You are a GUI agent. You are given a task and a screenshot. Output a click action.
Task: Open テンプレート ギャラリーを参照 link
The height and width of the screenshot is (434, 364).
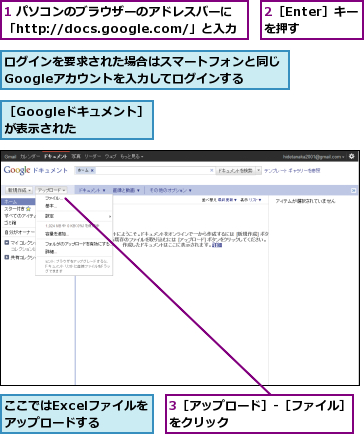pyautogui.click(x=292, y=170)
